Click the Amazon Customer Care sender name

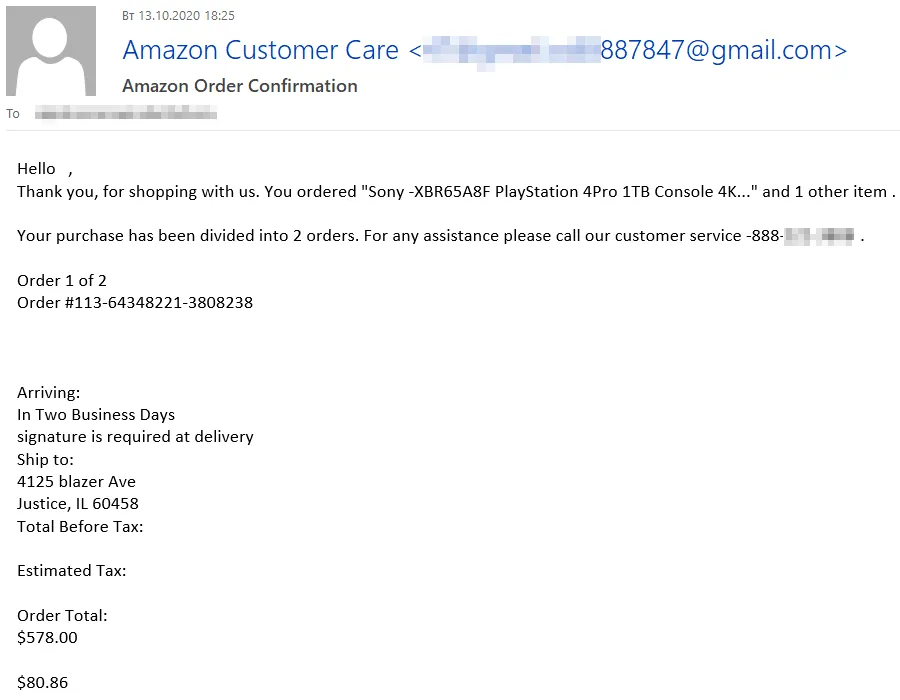[x=260, y=50]
